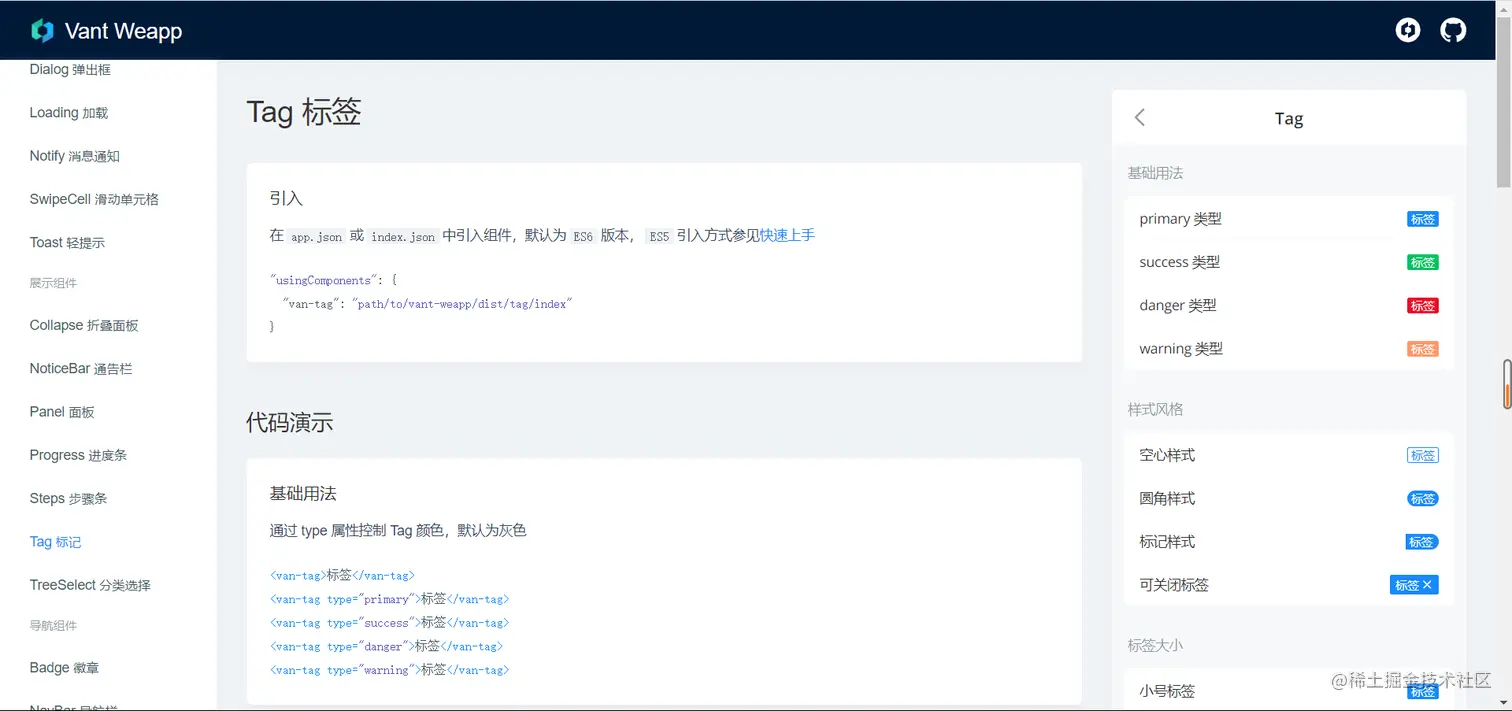Click the ES5 inline code label
This screenshot has height=711, width=1512.
[x=659, y=237]
